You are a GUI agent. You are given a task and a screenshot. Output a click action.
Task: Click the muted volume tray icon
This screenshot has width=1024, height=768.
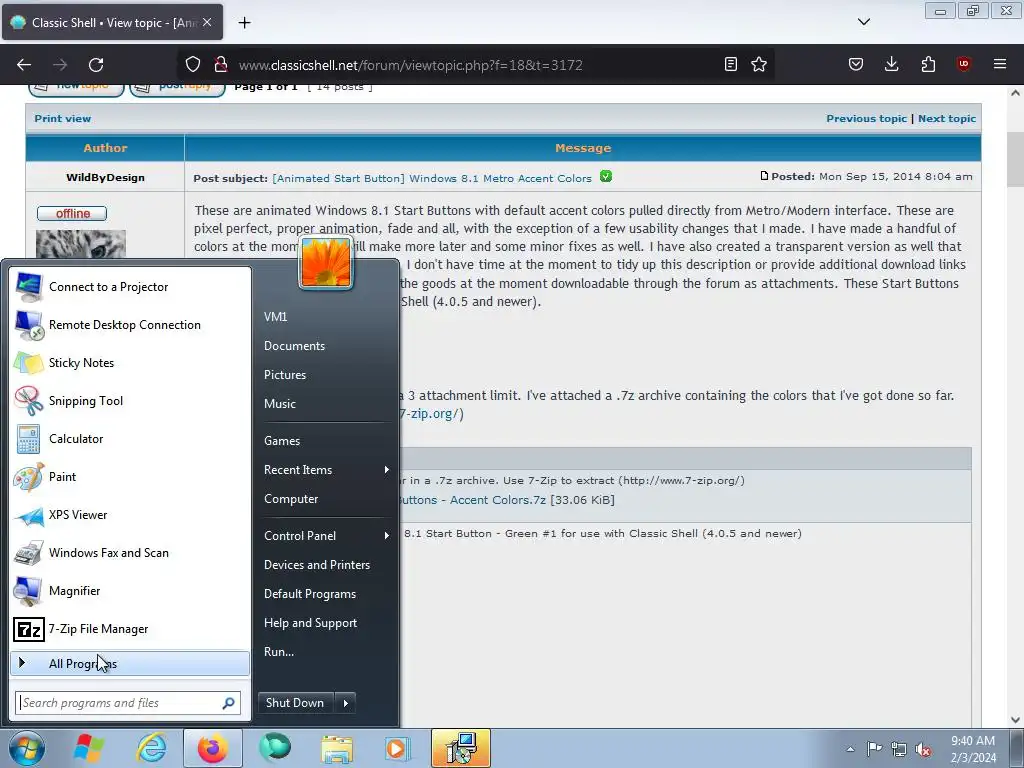click(923, 750)
